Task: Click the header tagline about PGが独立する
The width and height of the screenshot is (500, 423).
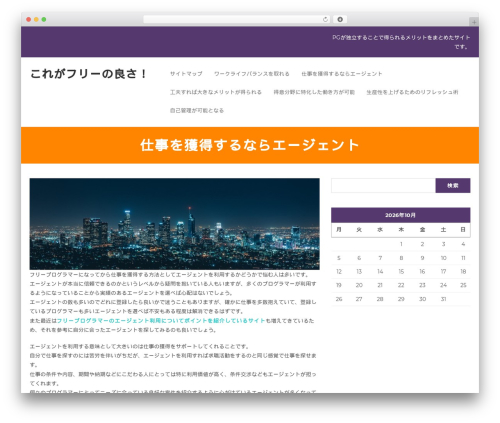Action: tap(401, 42)
